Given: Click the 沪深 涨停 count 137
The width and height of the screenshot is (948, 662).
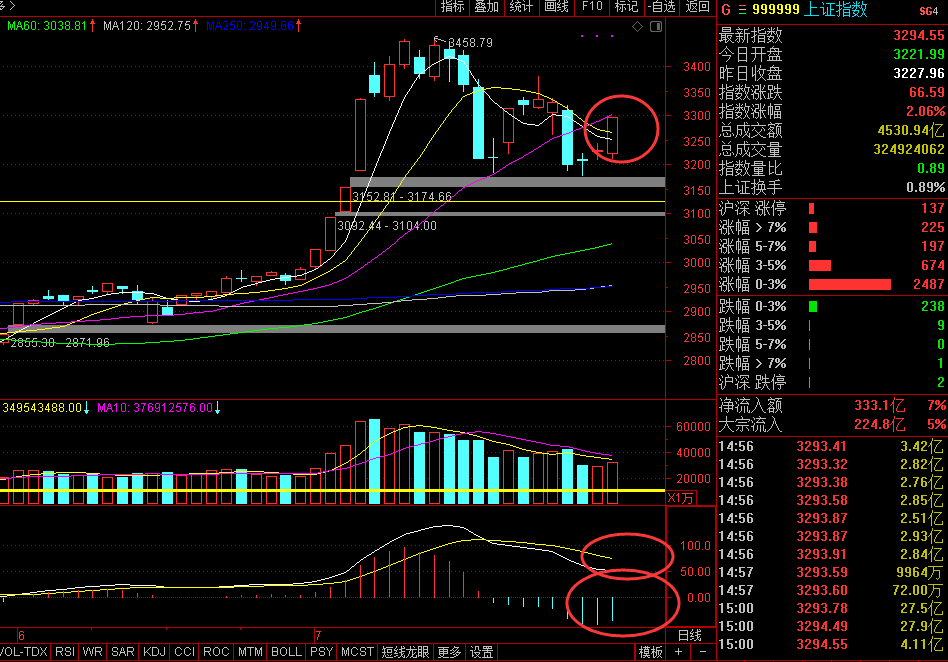Looking at the screenshot, I should [932, 209].
